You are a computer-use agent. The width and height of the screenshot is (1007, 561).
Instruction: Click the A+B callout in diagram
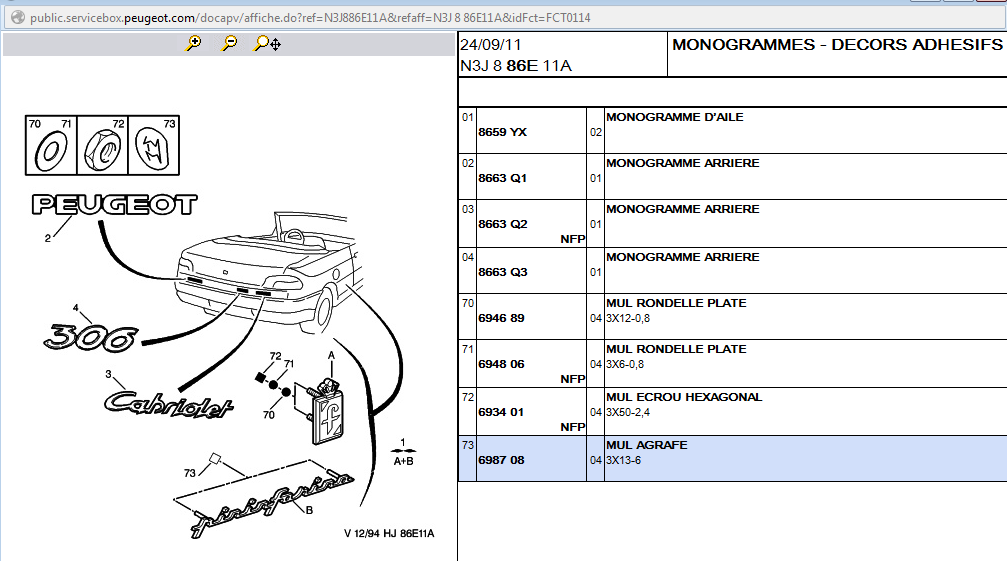403,462
